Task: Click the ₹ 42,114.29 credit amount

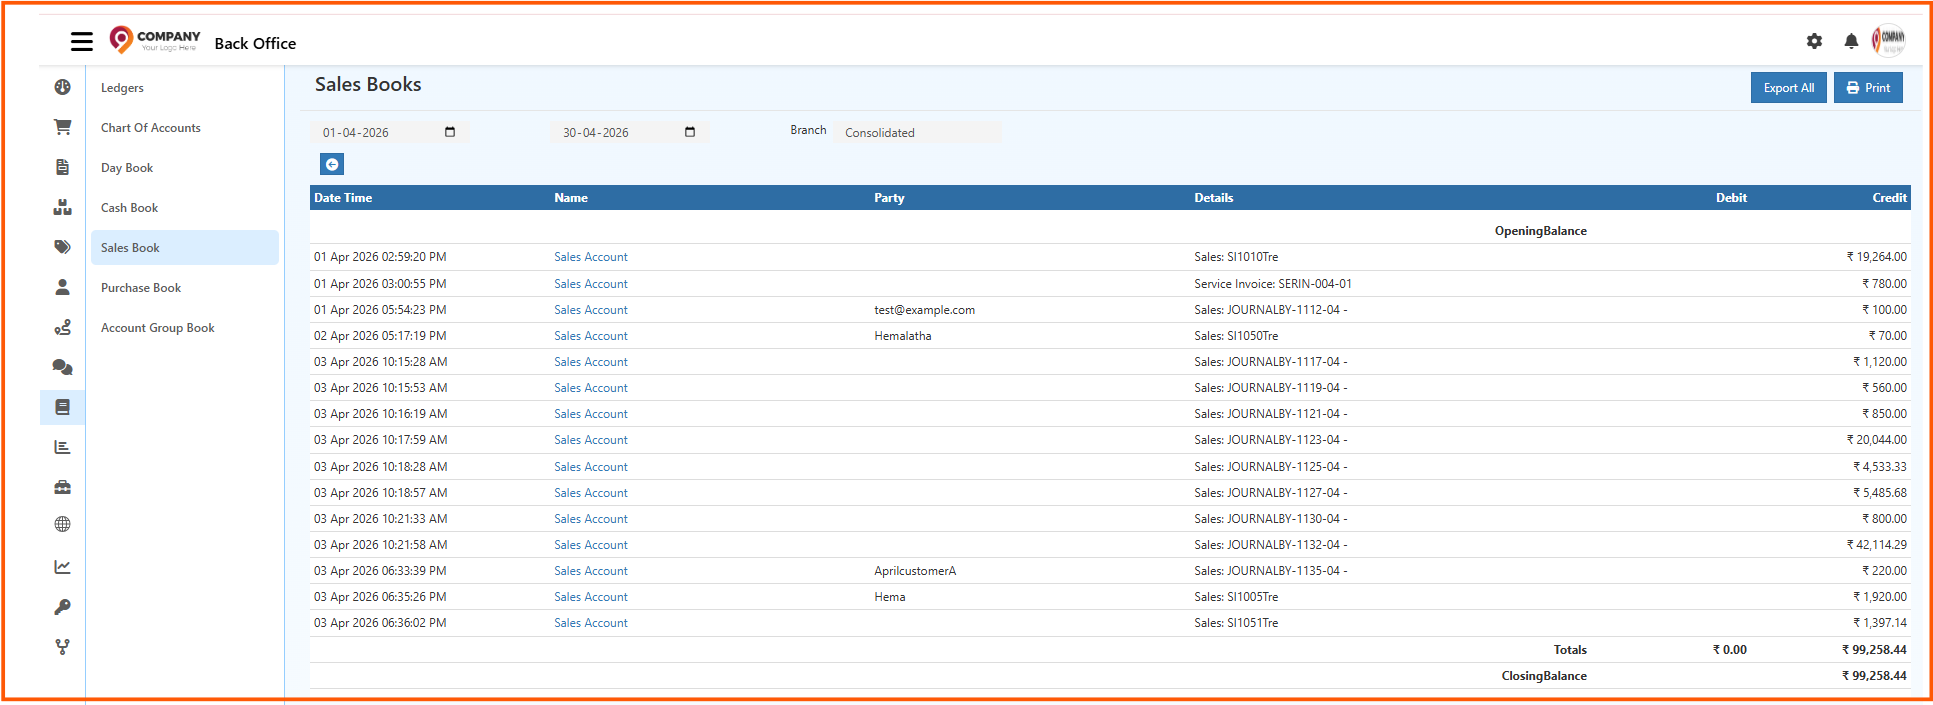Action: click(1876, 545)
